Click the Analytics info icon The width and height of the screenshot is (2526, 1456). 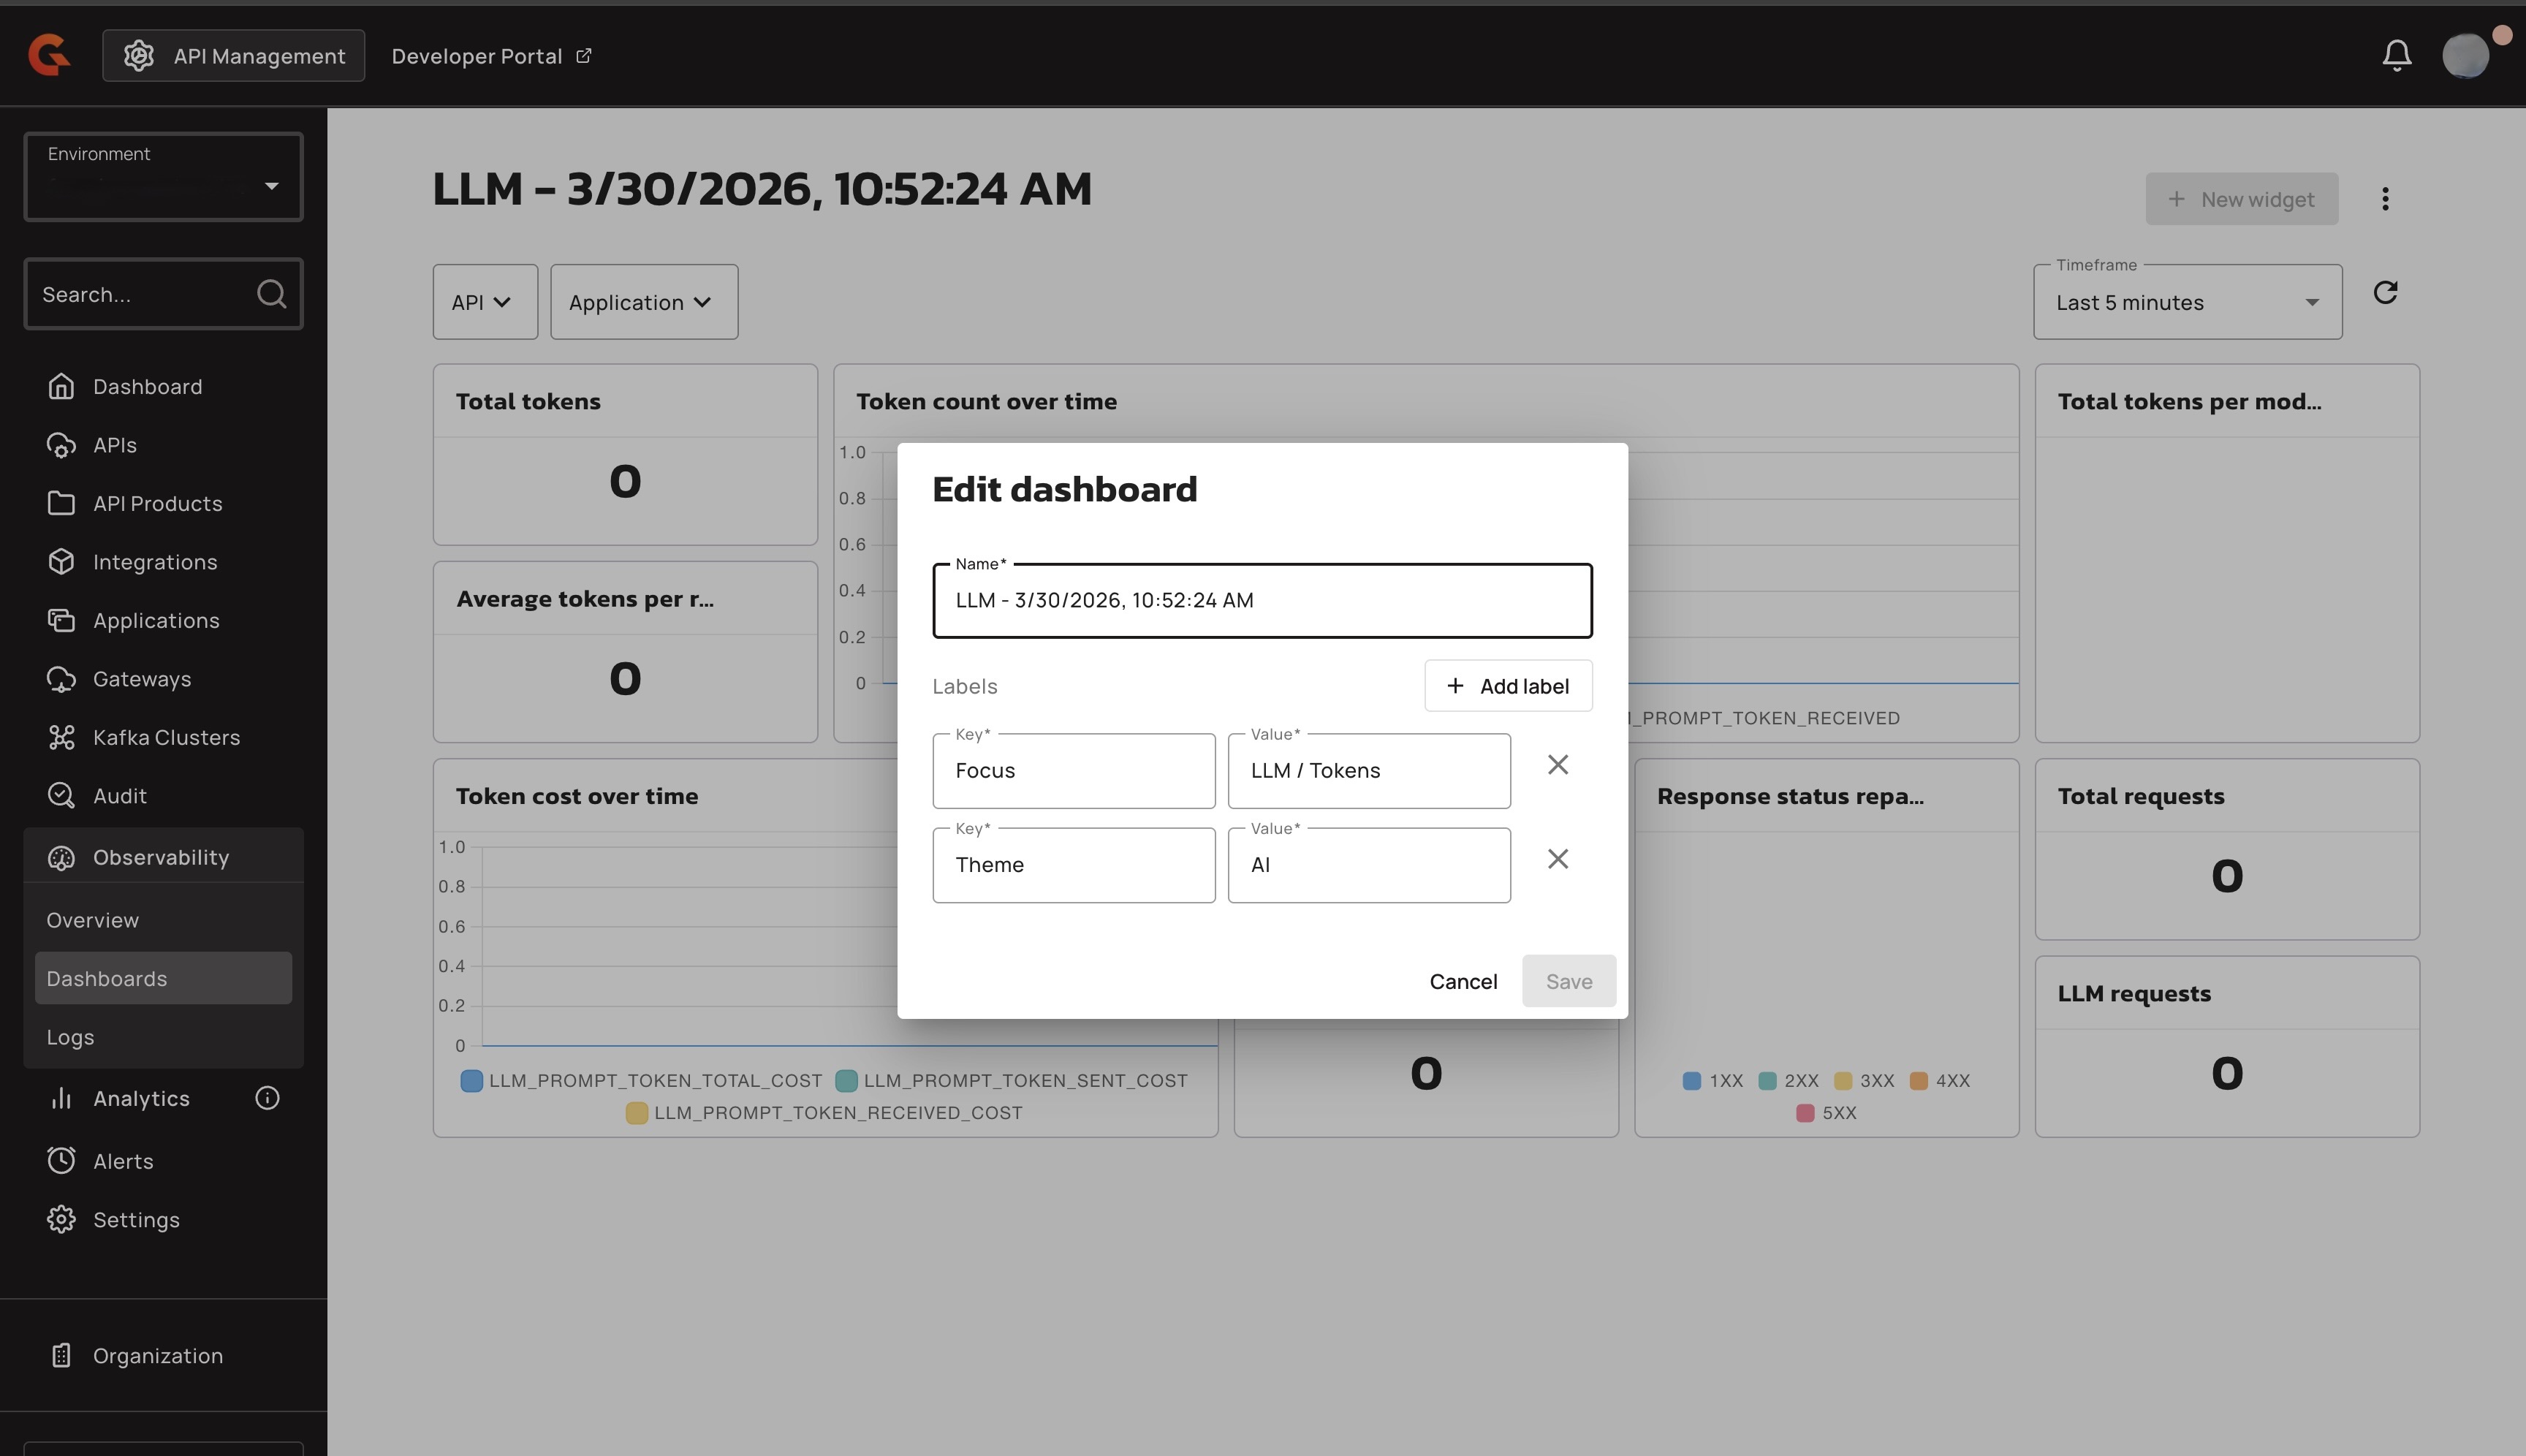[267, 1098]
